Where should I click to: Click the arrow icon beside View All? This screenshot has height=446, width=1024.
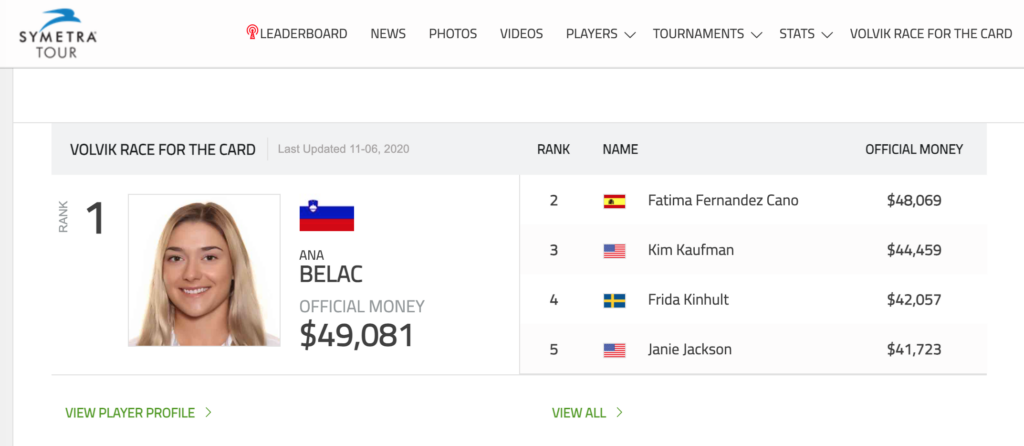coord(619,413)
